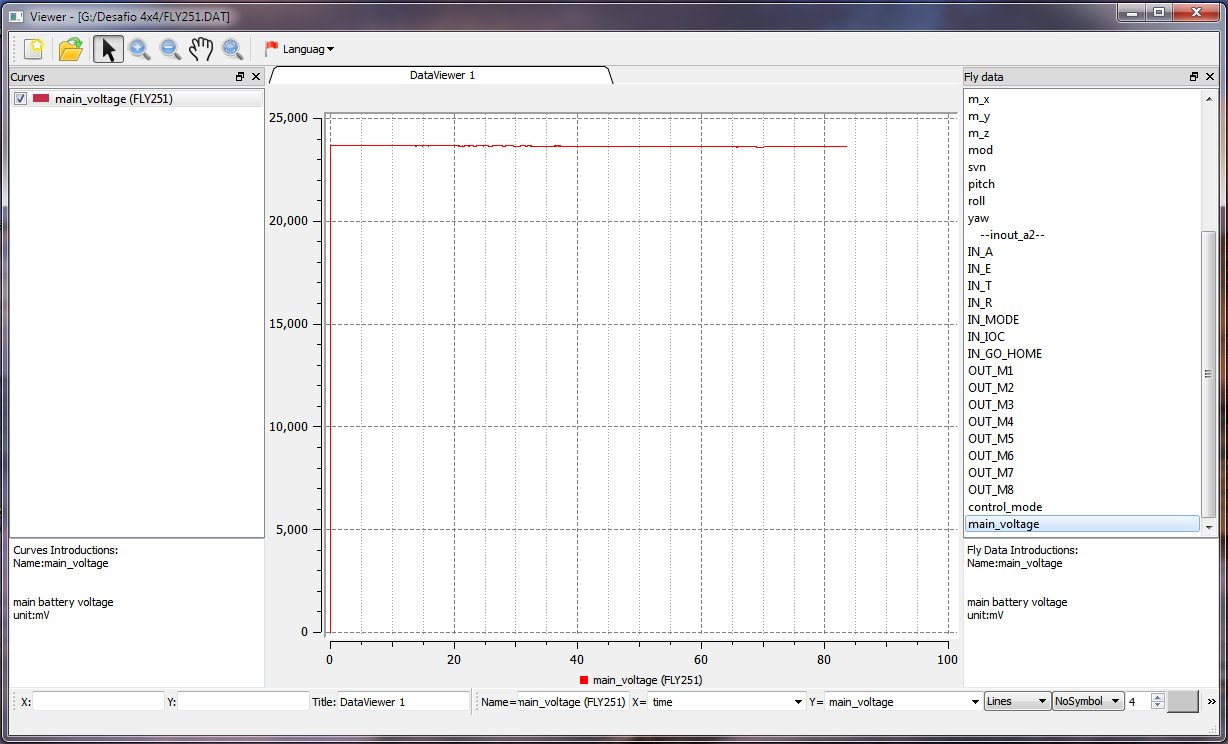
Task: Select OUT_M1 in the Fly data list
Action: coord(990,371)
